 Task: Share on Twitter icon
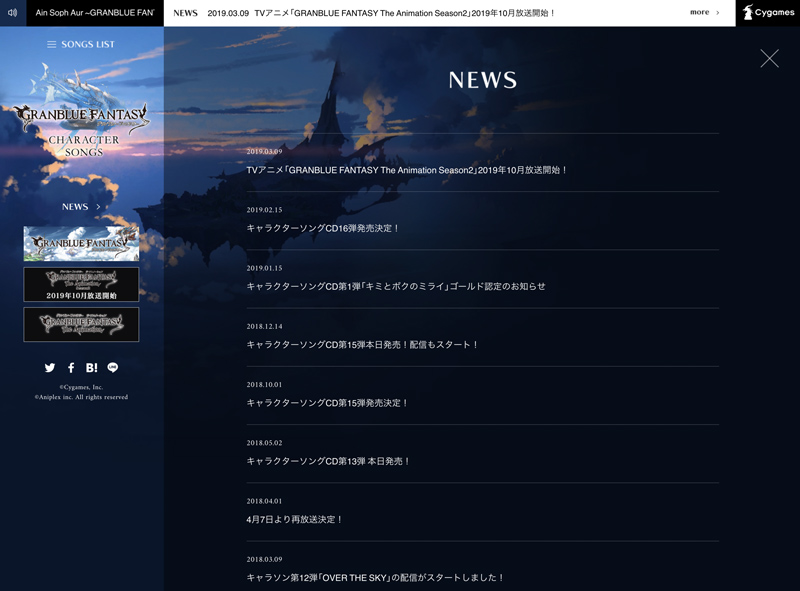tap(50, 368)
